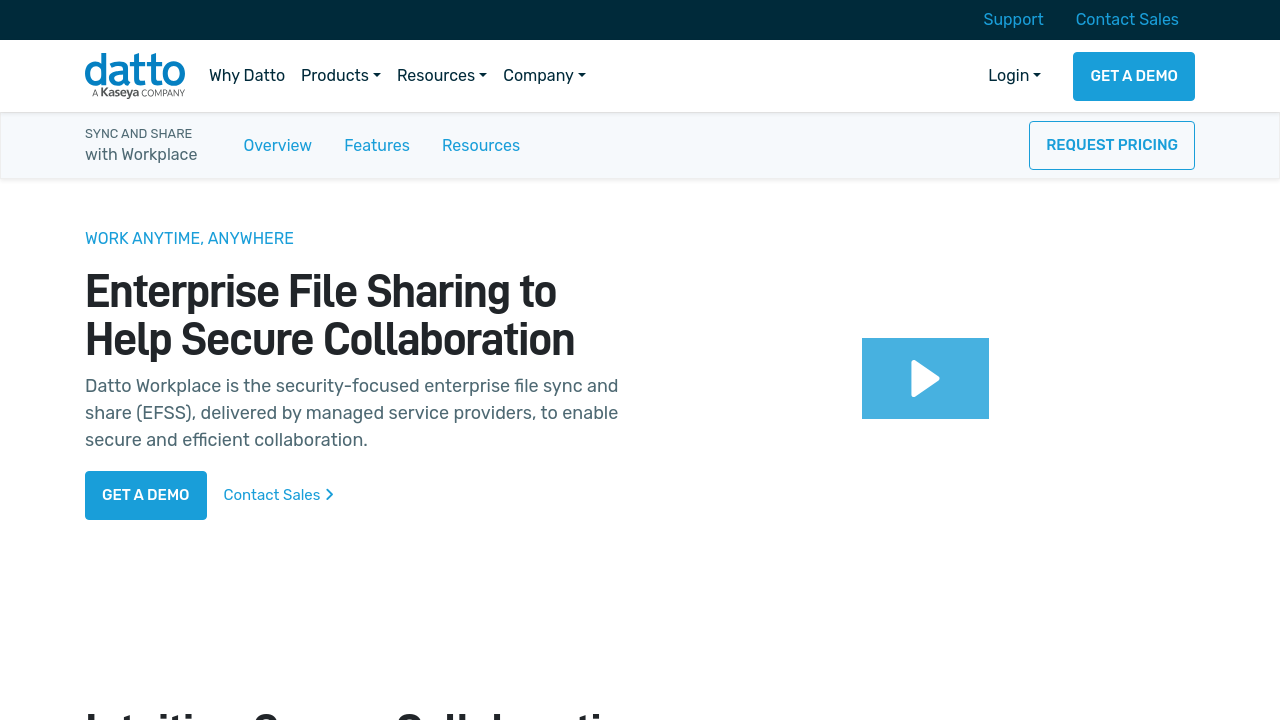This screenshot has height=720, width=1280.
Task: Click the Enterprise File Sharing headline
Action: tap(330, 316)
